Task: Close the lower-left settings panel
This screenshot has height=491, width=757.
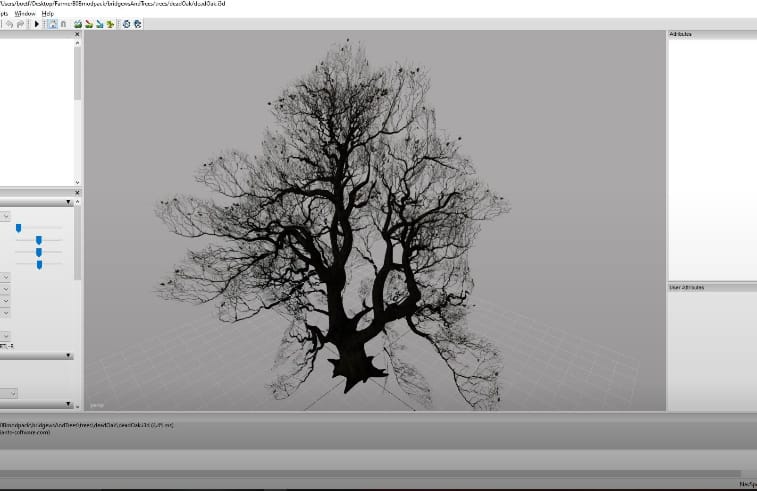Action: 77,192
